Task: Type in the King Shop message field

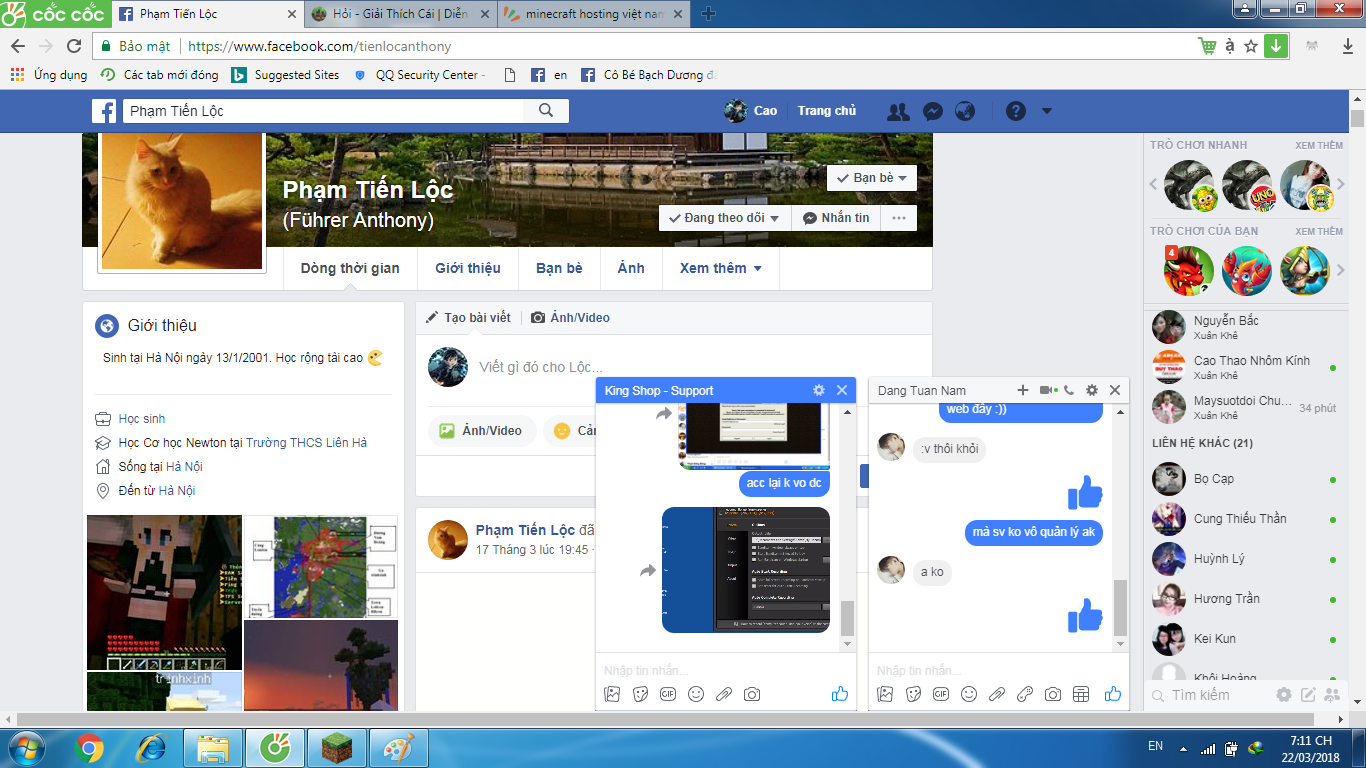Action: [x=725, y=670]
